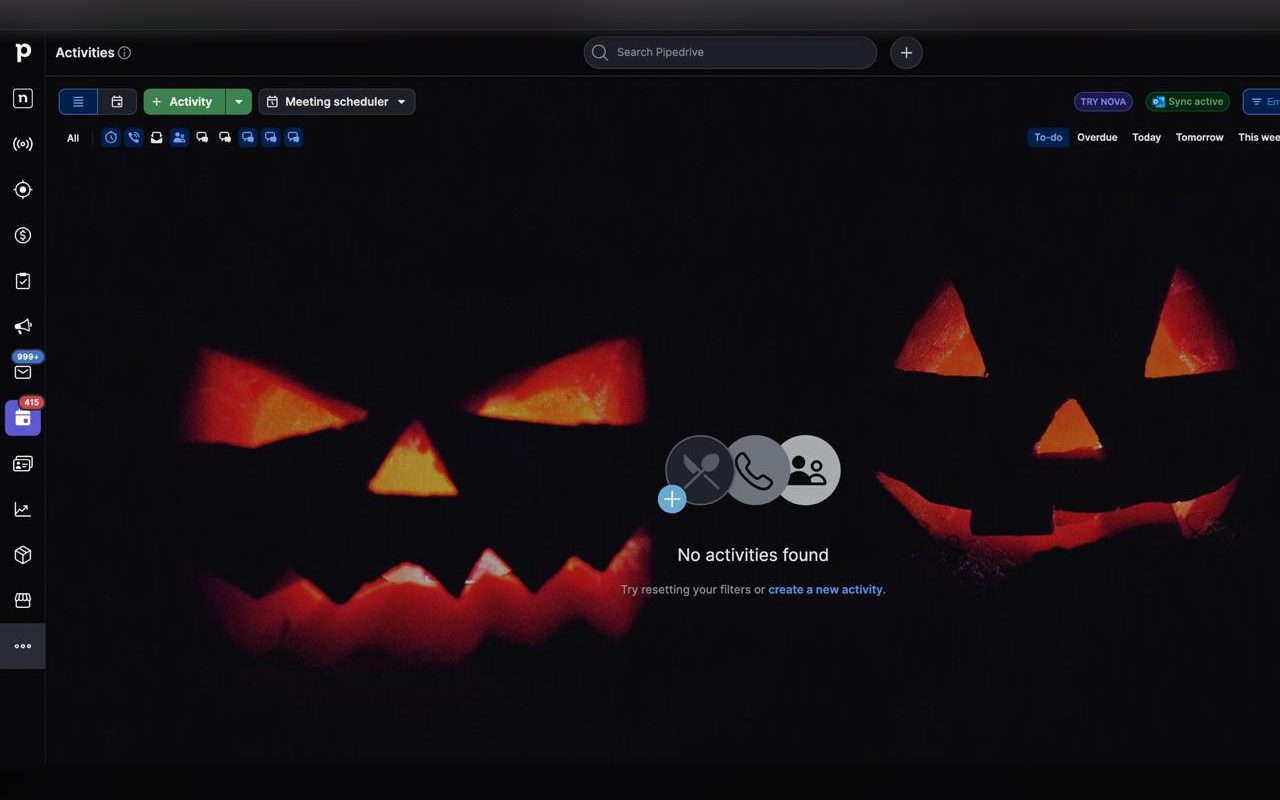
Task: Click the info icon next to Activities title
Action: point(124,53)
